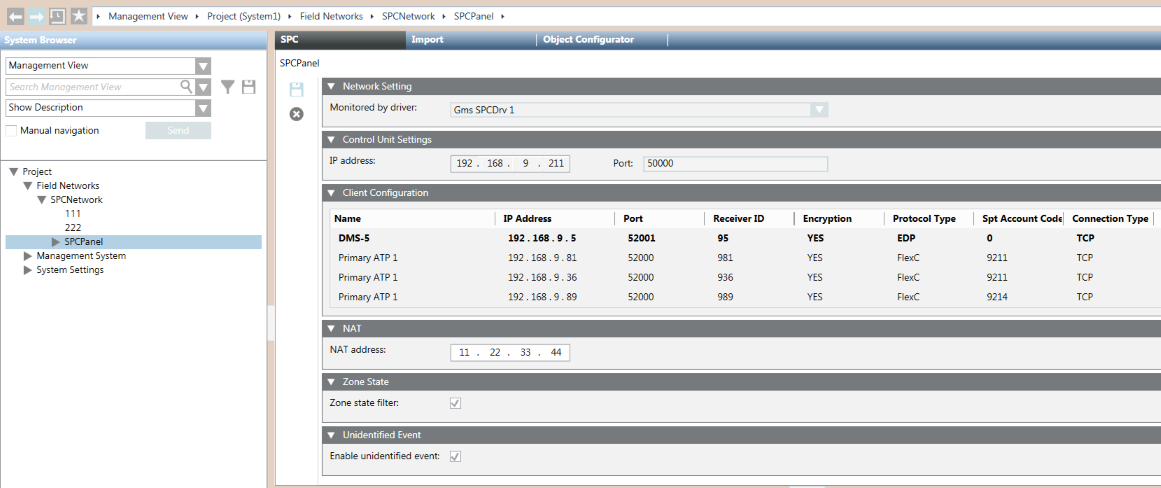This screenshot has height=488, width=1161.
Task: Click the search magnifier icon
Action: coord(186,87)
